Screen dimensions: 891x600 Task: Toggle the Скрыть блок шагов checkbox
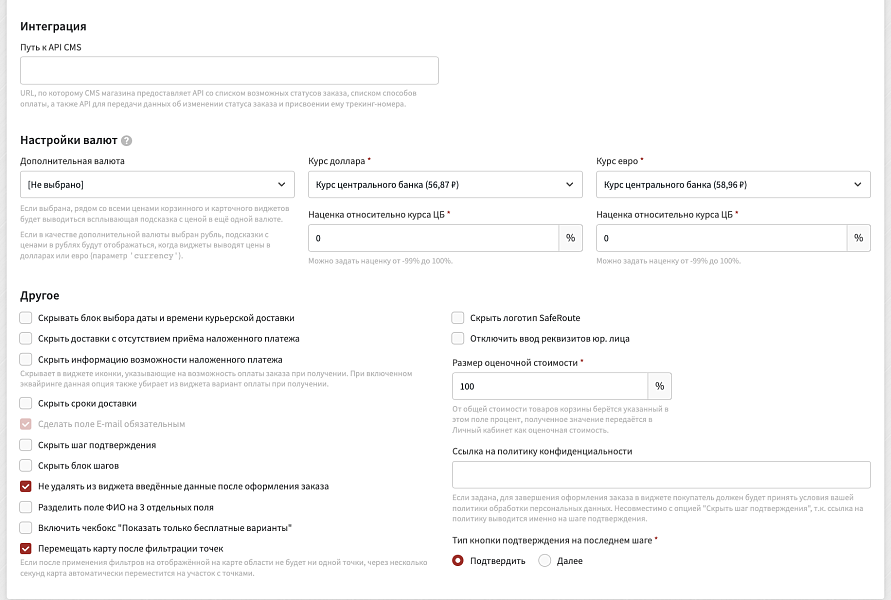25,466
